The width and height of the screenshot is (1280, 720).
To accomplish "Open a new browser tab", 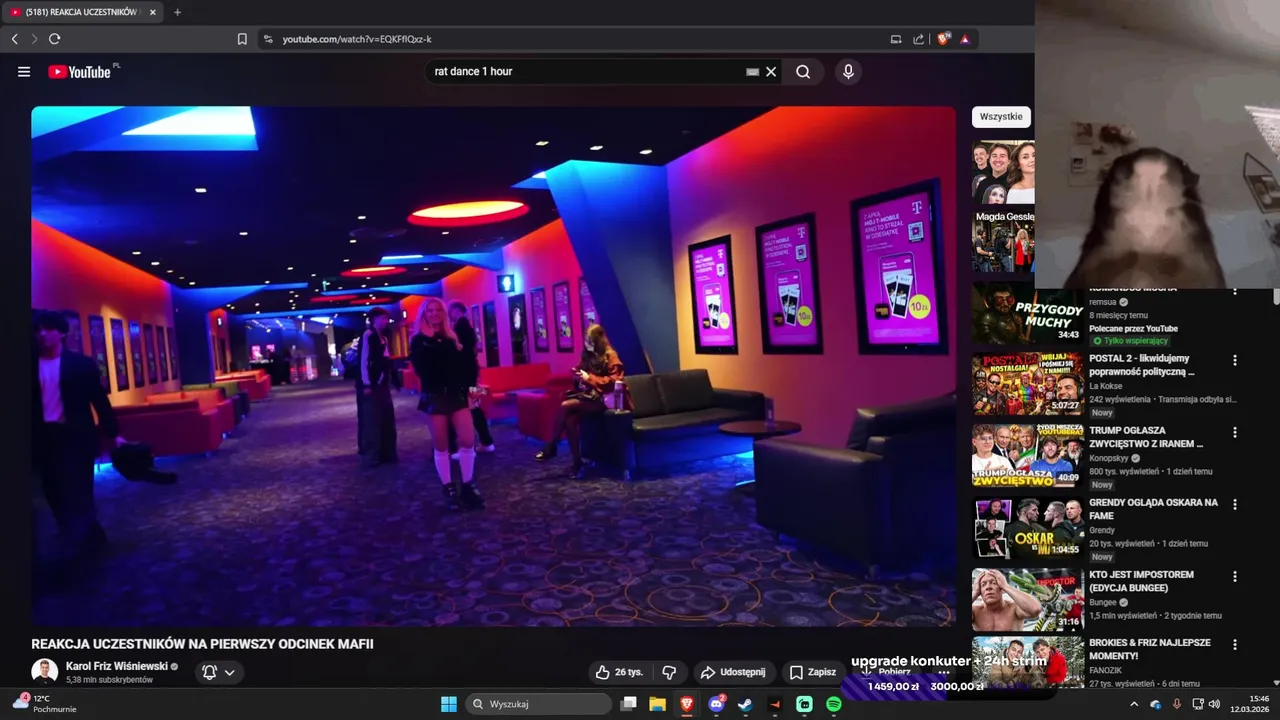I will [177, 12].
